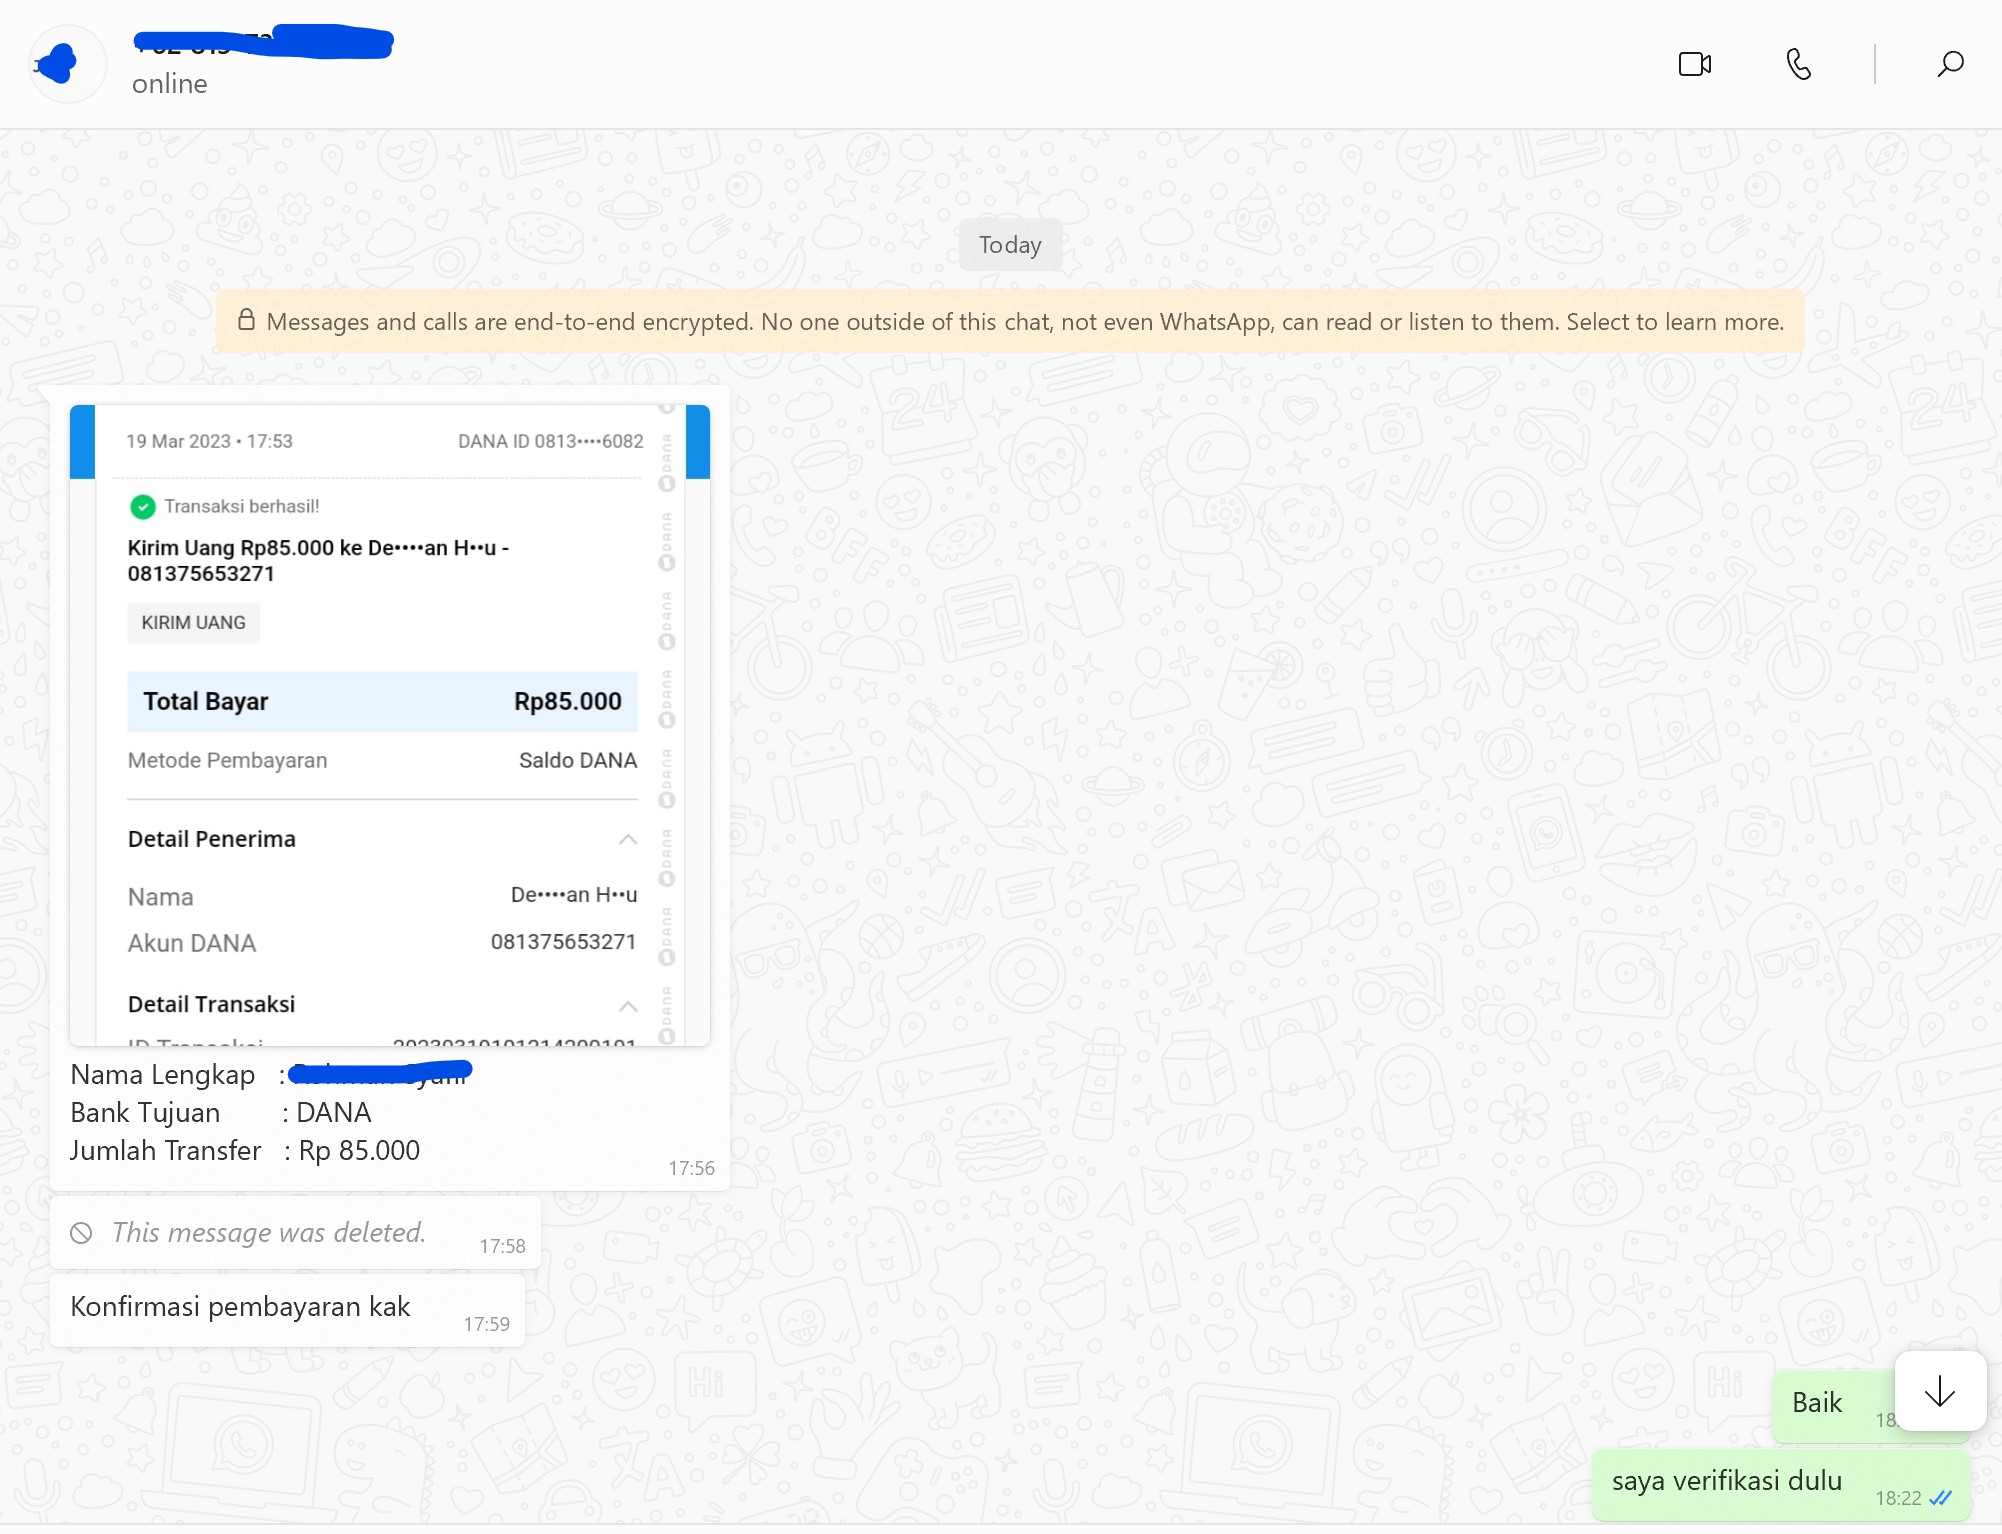
Task: Open the encryption notice banner
Action: 1010,321
